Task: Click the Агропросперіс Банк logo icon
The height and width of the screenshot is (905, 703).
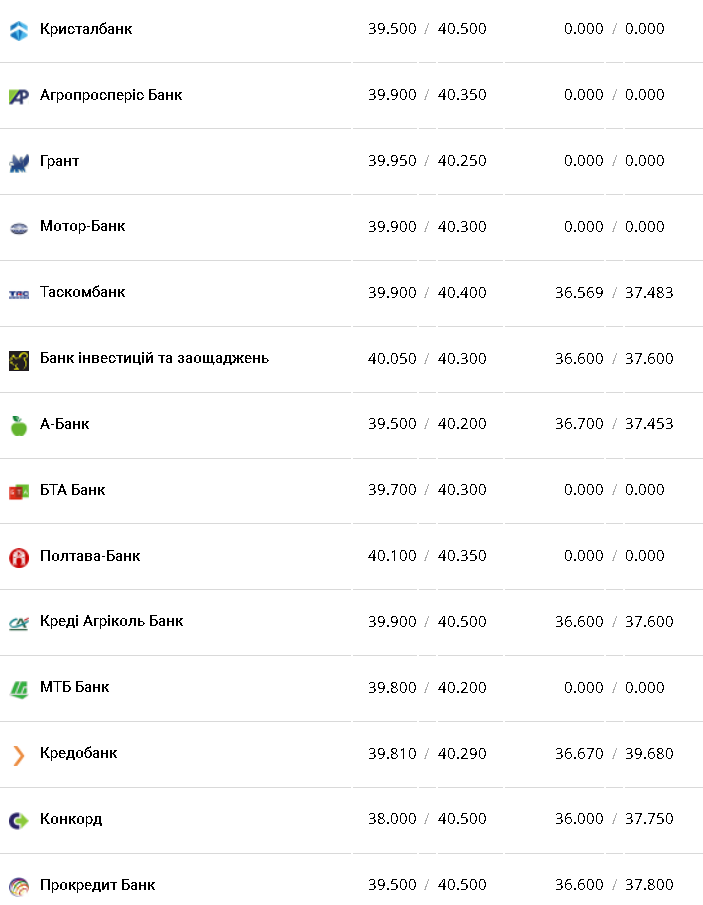Action: 19,96
